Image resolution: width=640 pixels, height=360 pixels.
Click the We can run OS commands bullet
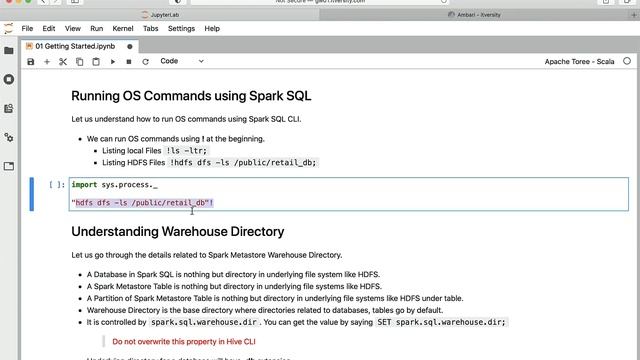pos(176,139)
